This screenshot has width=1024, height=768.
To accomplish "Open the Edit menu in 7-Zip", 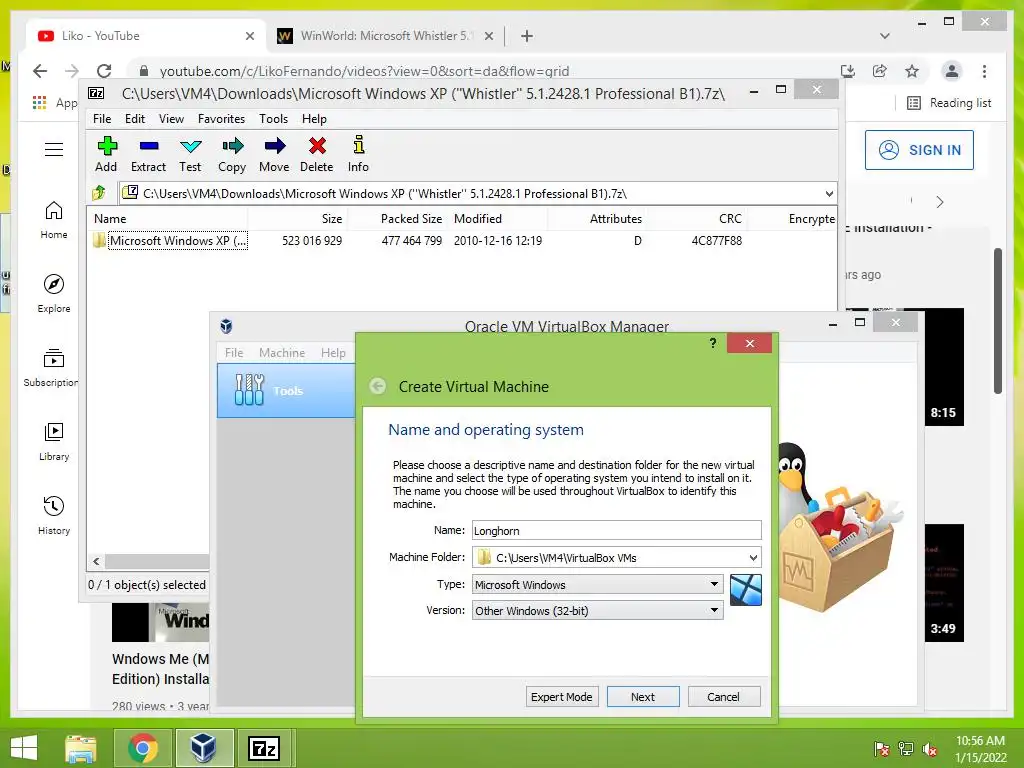I will pyautogui.click(x=135, y=119).
